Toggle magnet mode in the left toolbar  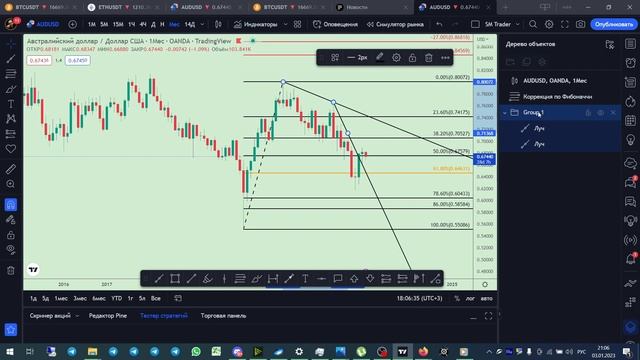coord(11,204)
